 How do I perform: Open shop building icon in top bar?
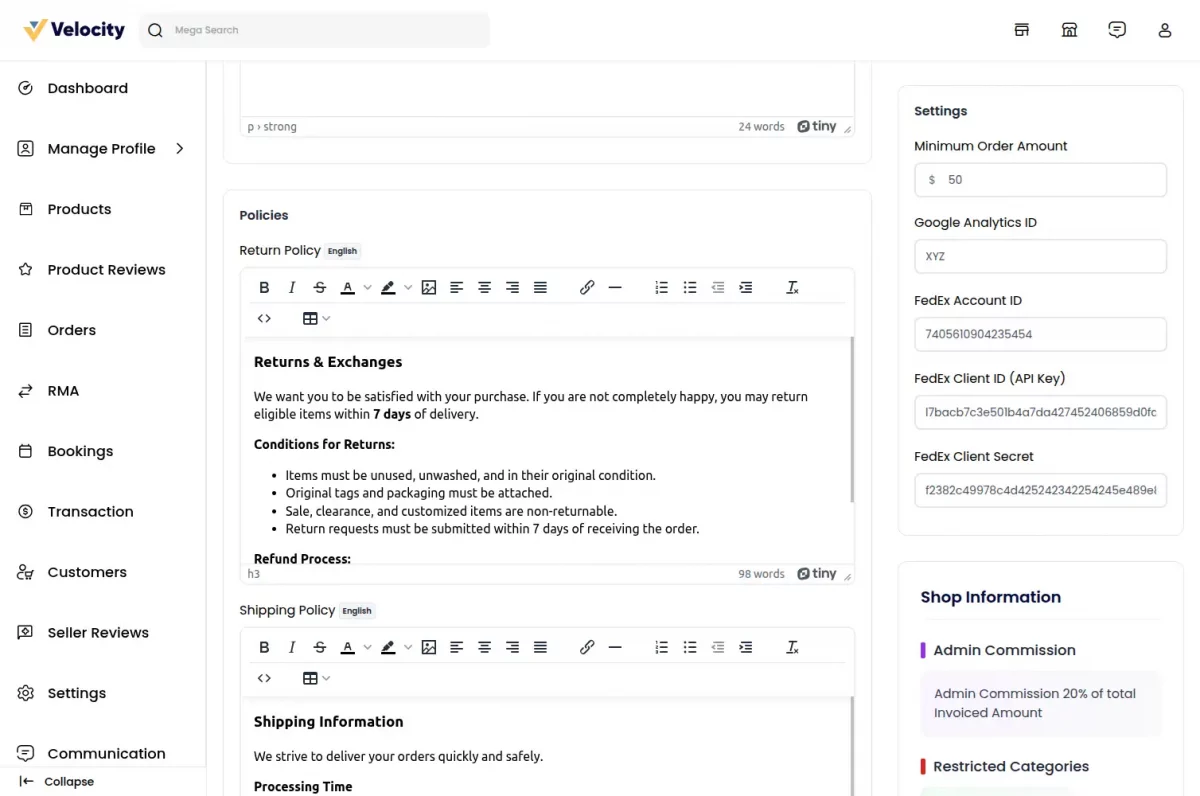[1069, 30]
